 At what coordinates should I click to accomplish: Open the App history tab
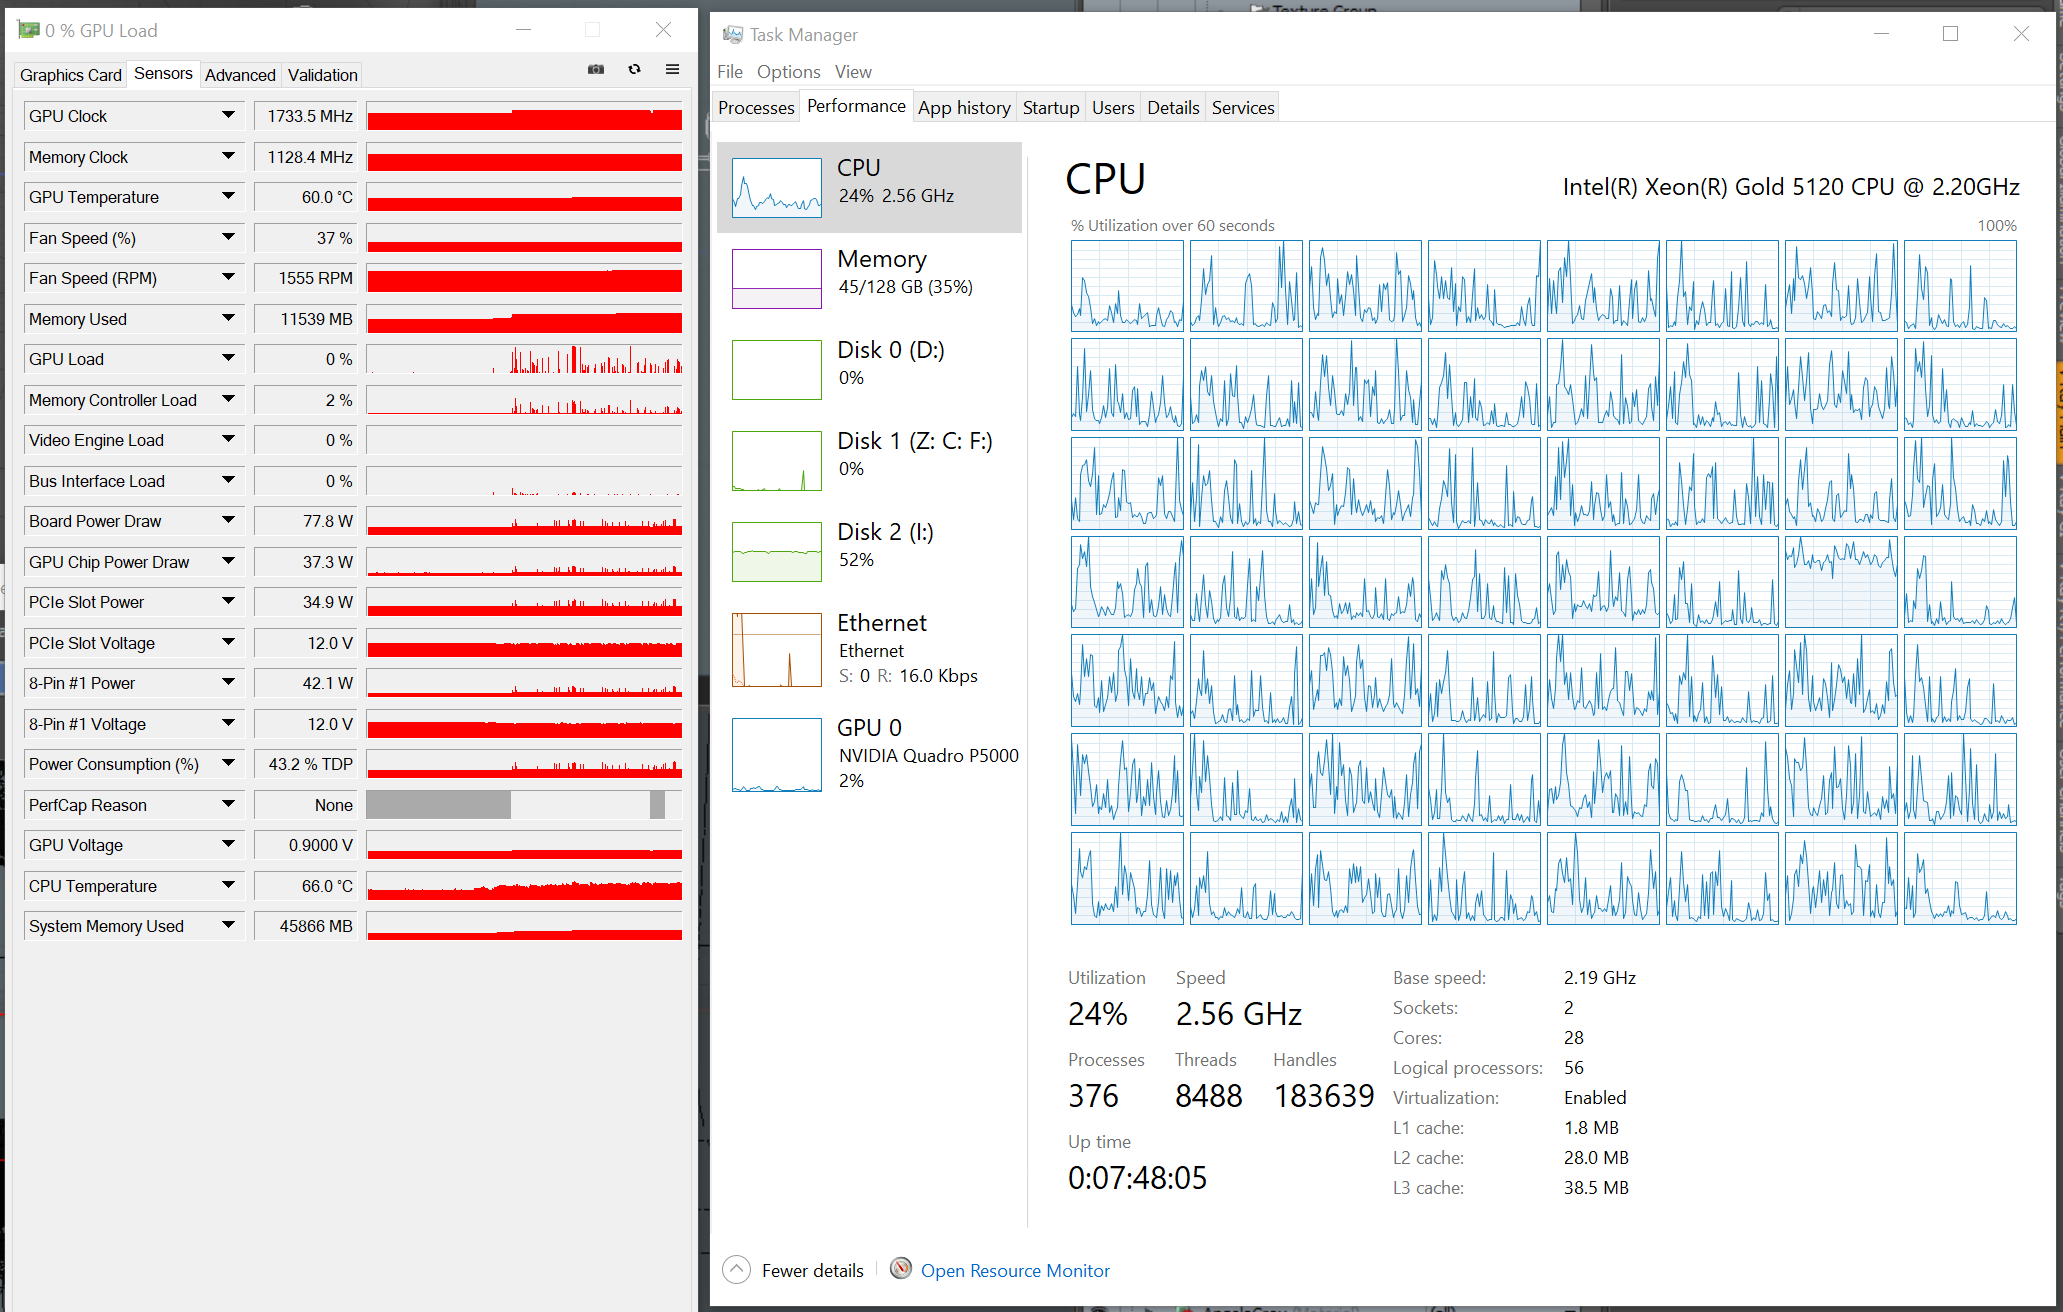[x=964, y=108]
